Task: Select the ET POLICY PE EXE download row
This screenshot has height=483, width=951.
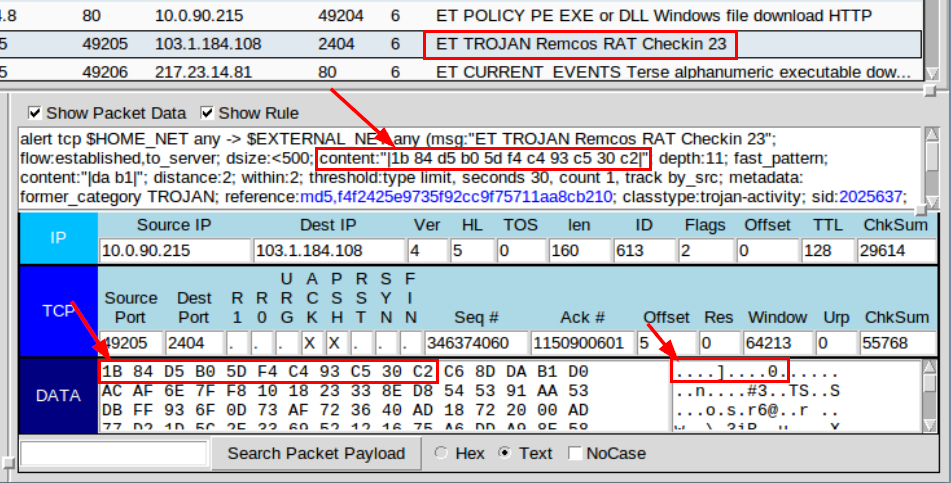Action: [x=461, y=15]
